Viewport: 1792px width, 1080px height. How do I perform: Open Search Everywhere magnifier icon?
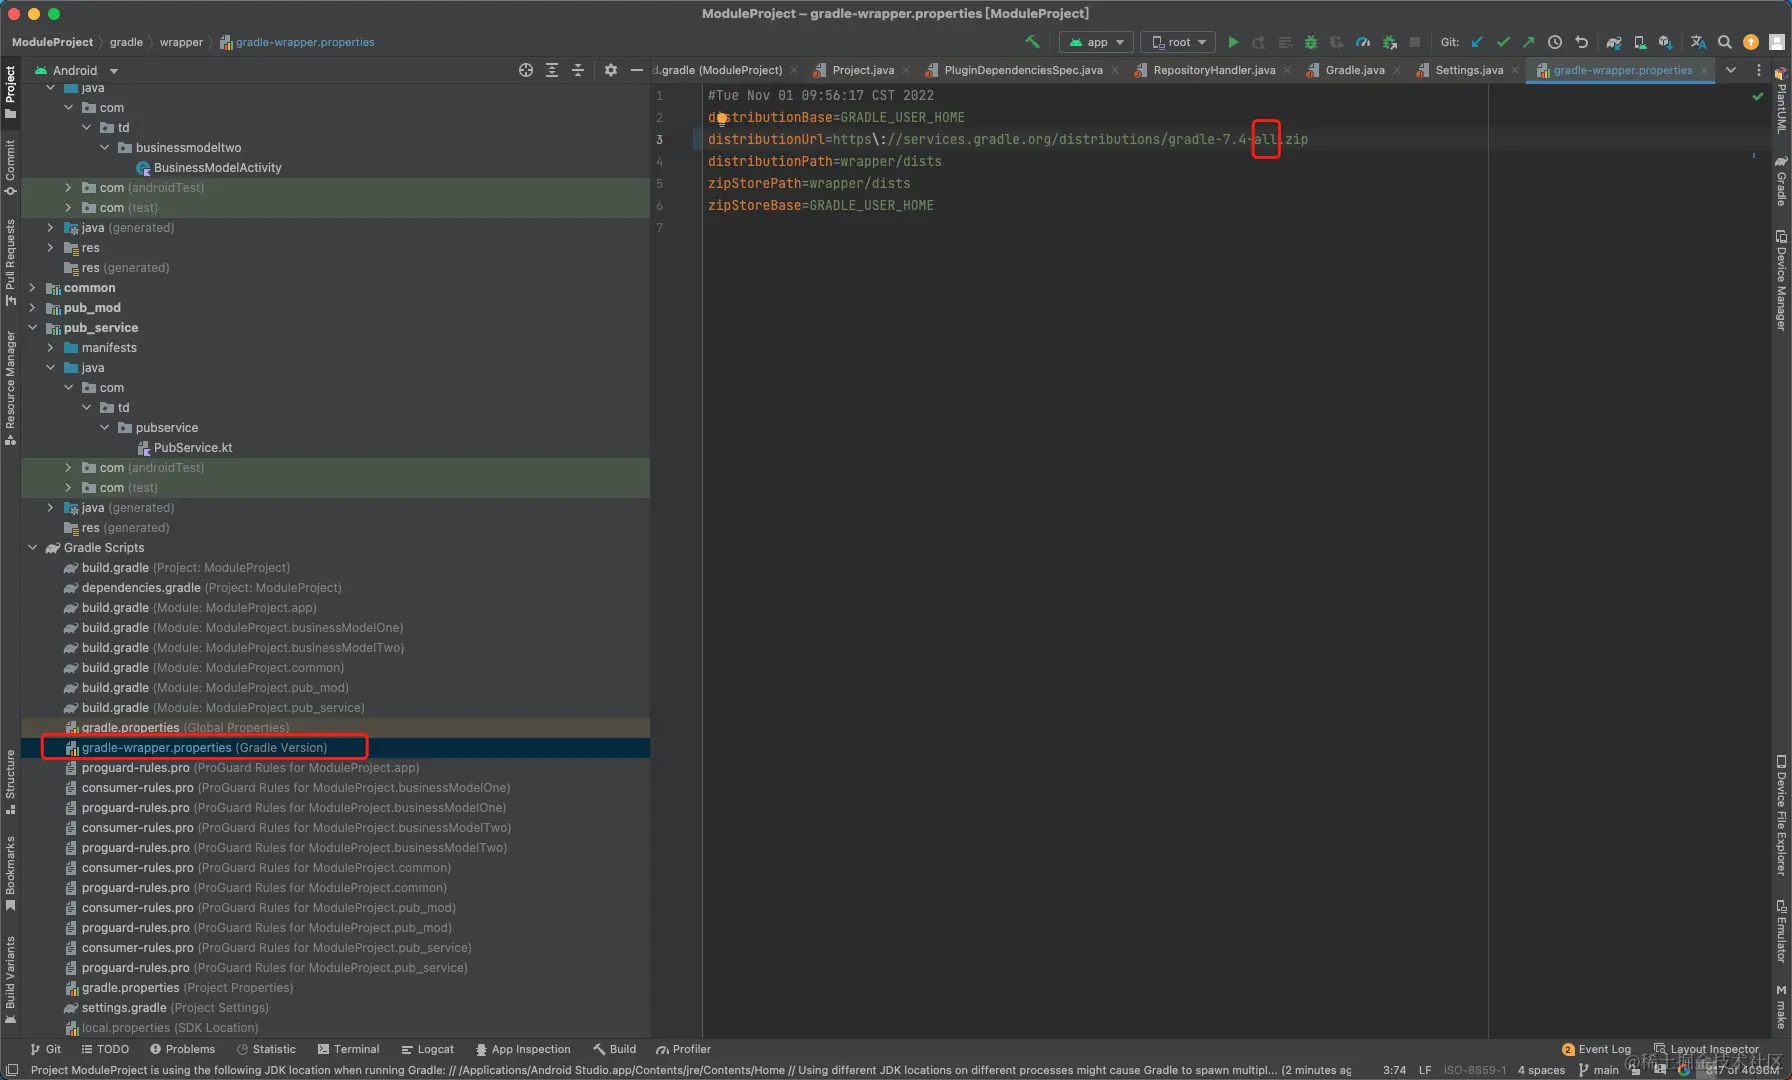(x=1725, y=42)
